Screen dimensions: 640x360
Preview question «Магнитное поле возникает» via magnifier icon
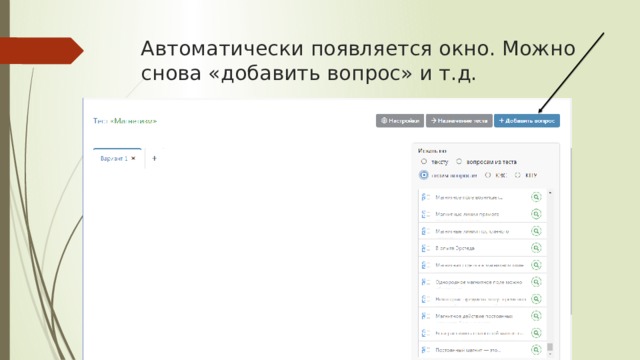[536, 197]
